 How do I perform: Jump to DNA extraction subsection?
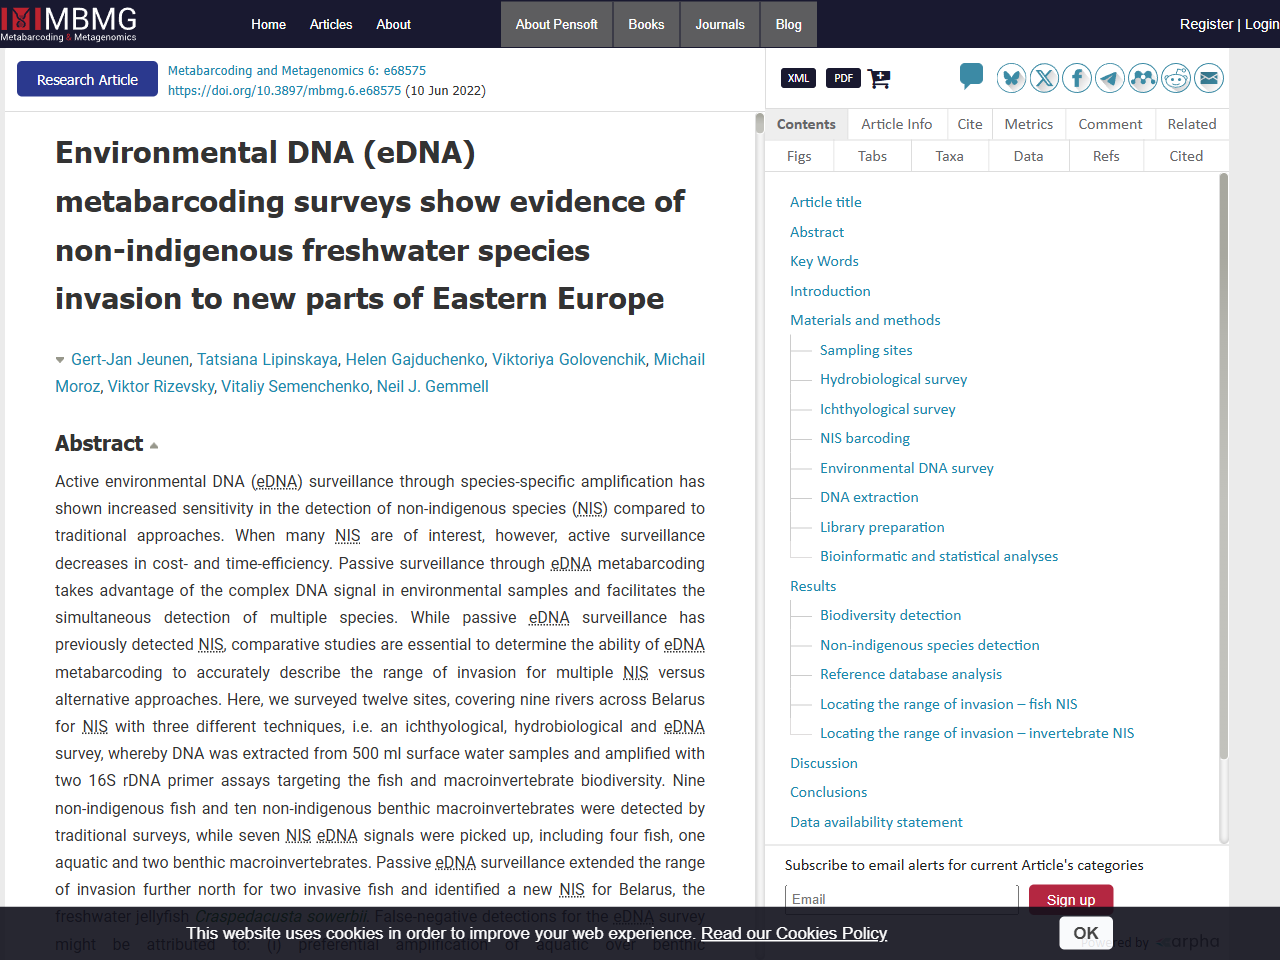(869, 497)
